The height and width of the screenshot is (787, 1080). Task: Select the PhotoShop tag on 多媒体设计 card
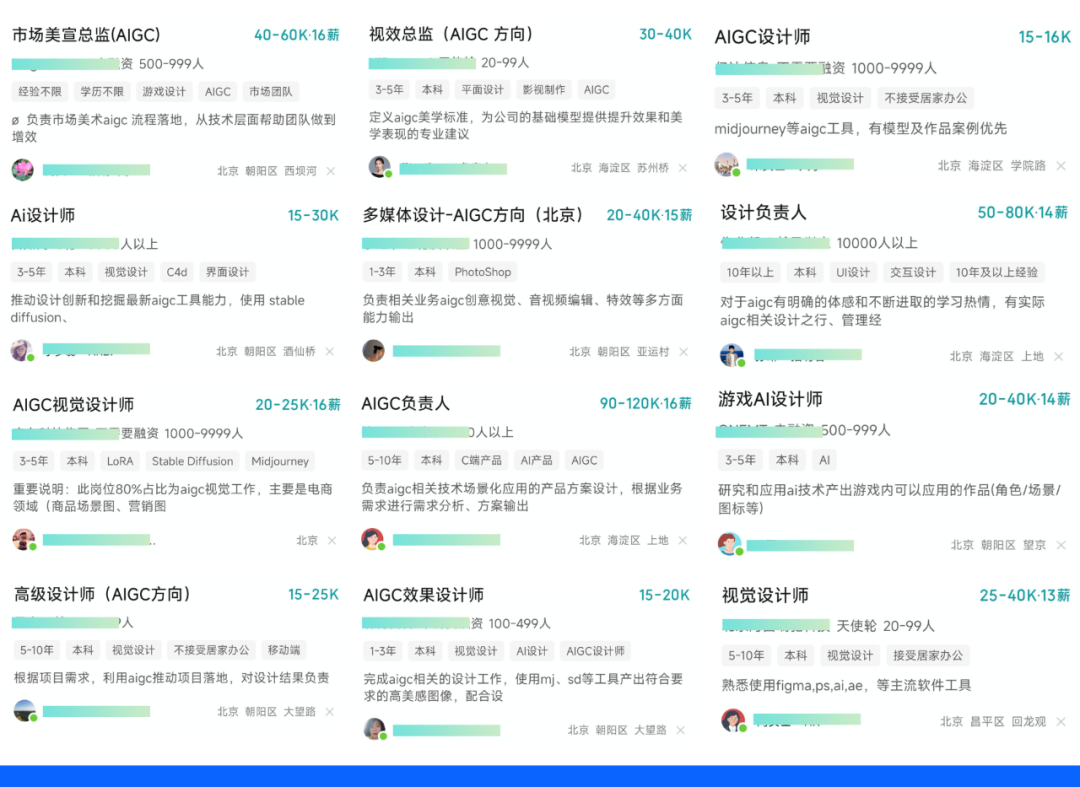(482, 272)
